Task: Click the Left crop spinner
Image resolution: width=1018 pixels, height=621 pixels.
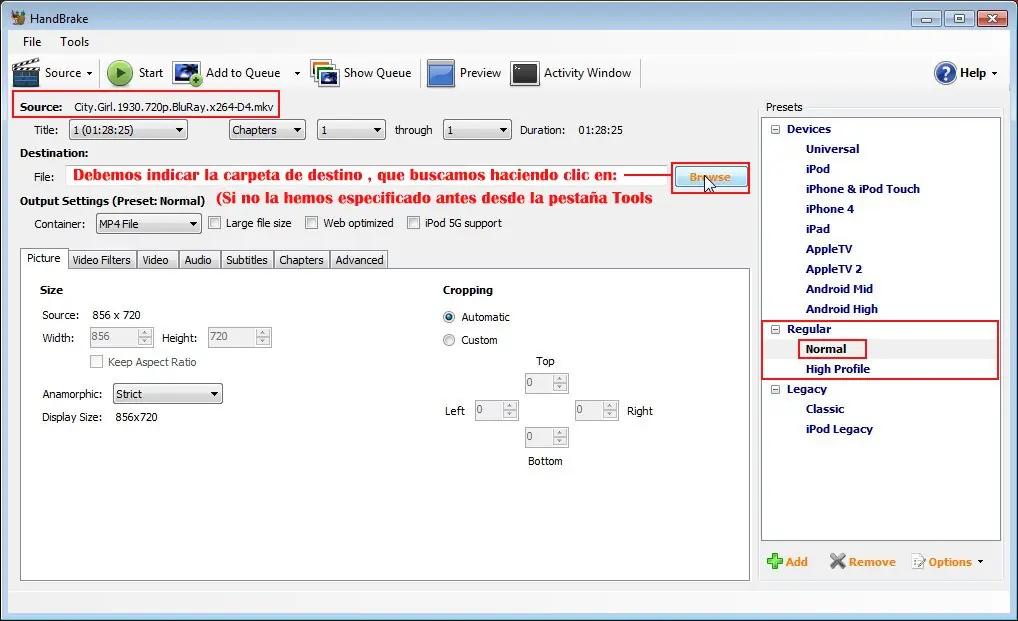Action: [x=497, y=410]
